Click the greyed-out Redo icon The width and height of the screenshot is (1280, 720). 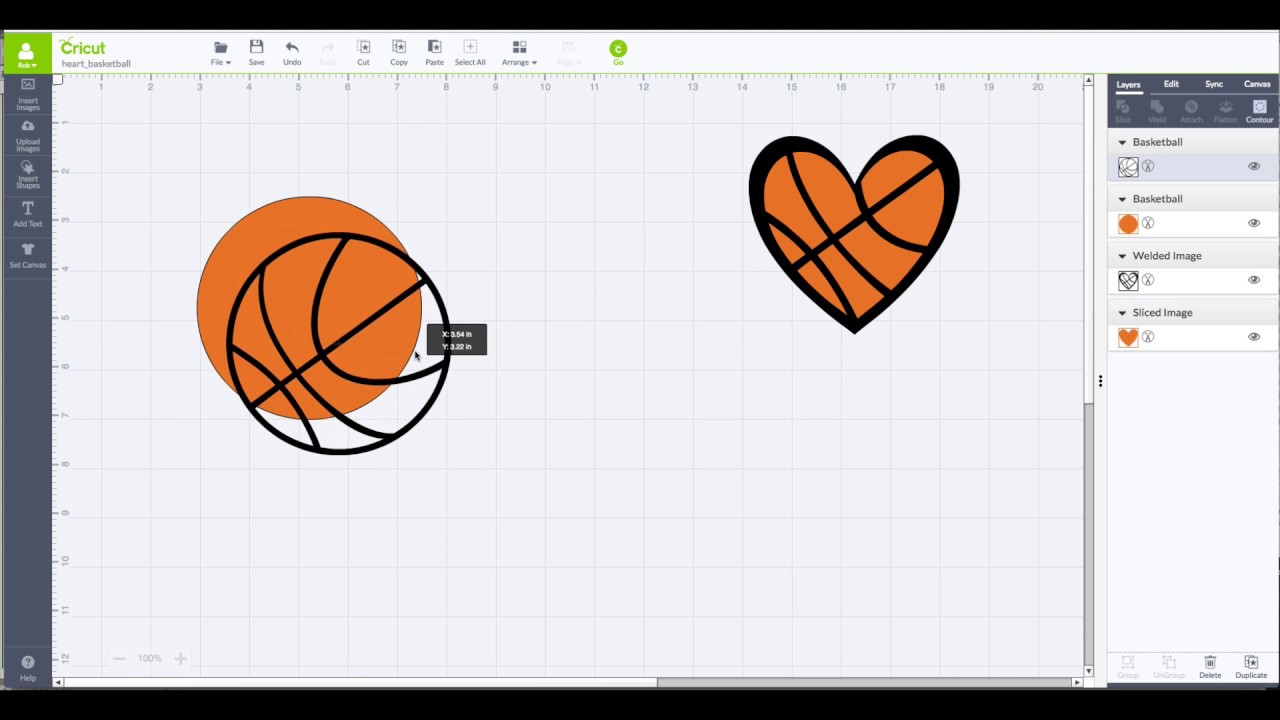tap(327, 53)
